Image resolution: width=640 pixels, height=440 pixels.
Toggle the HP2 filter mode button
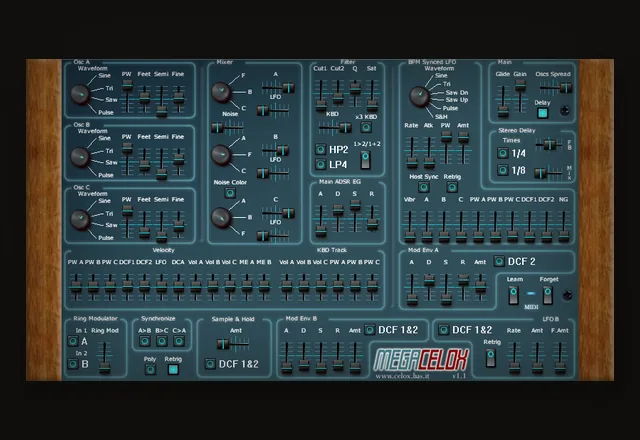[x=320, y=149]
